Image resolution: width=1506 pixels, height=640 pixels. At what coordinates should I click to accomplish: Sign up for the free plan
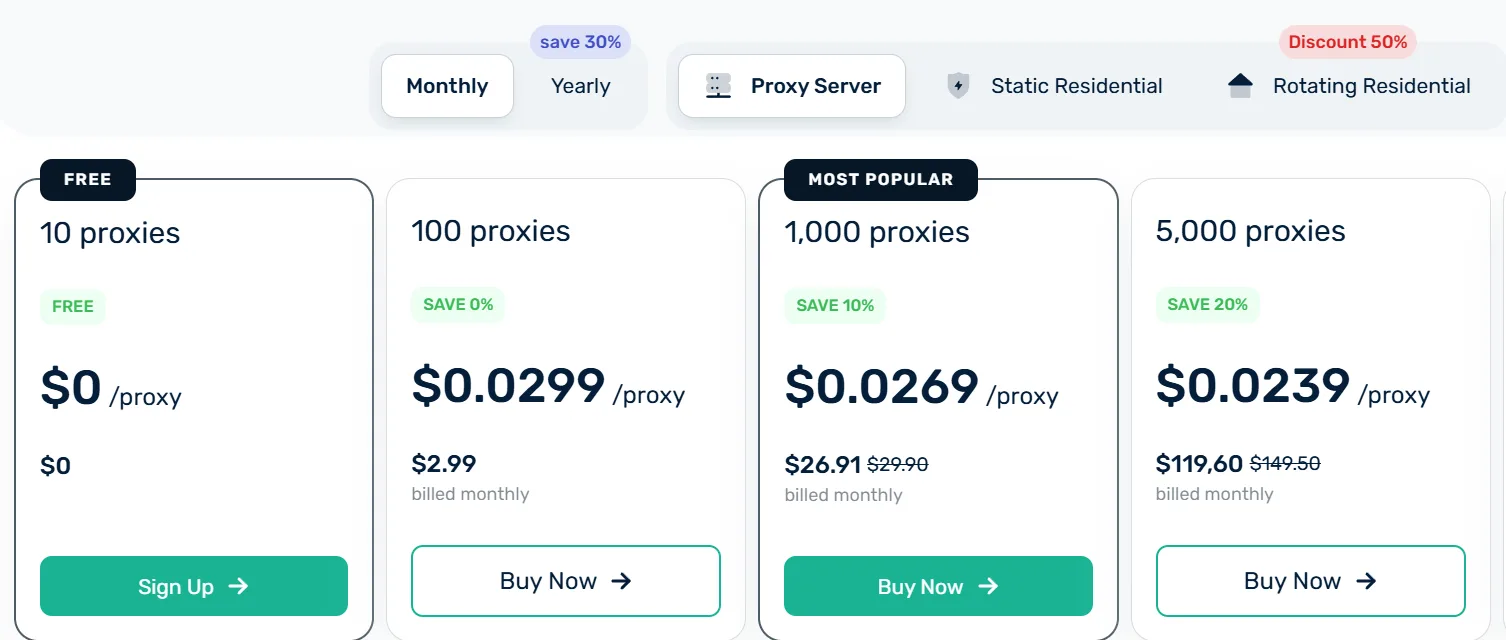point(194,586)
